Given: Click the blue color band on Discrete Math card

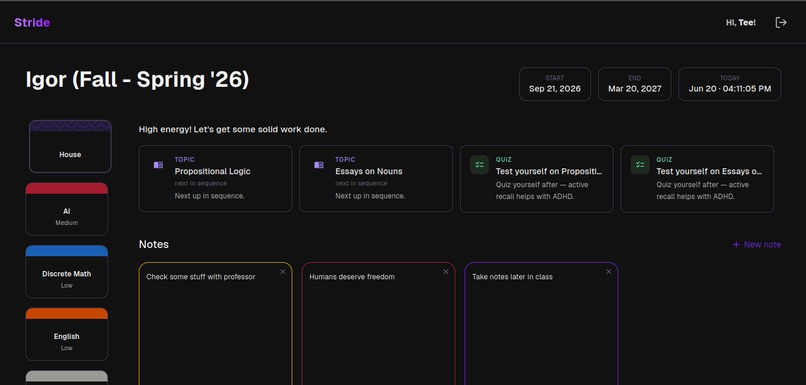Looking at the screenshot, I should pos(66,251).
